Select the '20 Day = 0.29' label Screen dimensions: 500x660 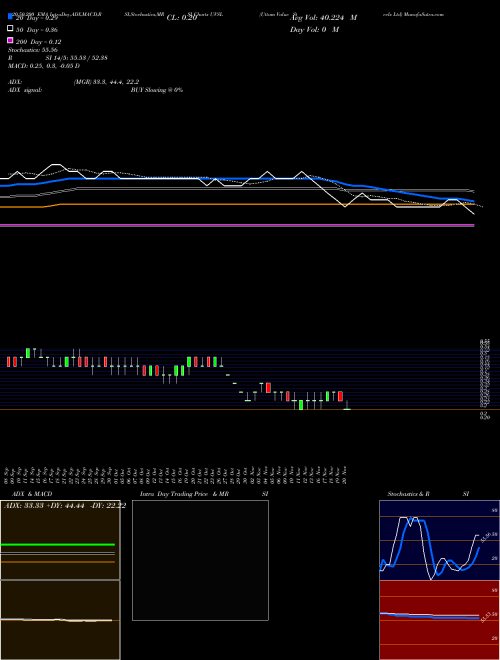point(37,18)
